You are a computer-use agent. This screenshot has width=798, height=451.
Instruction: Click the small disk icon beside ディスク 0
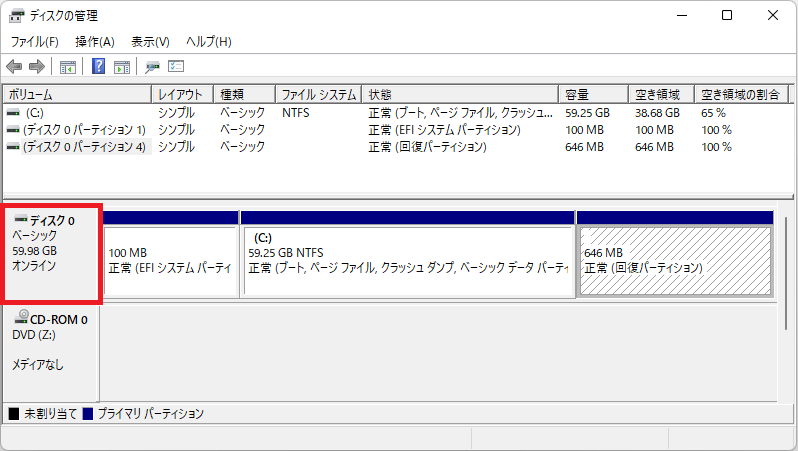tap(21, 219)
